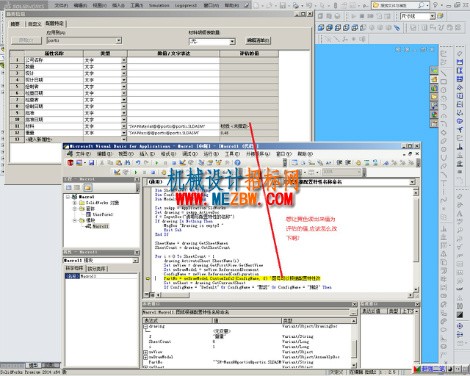Viewport: 470px width, 376px height.
Task: Click Toggle Folders icon in project panel
Action: (x=87, y=188)
